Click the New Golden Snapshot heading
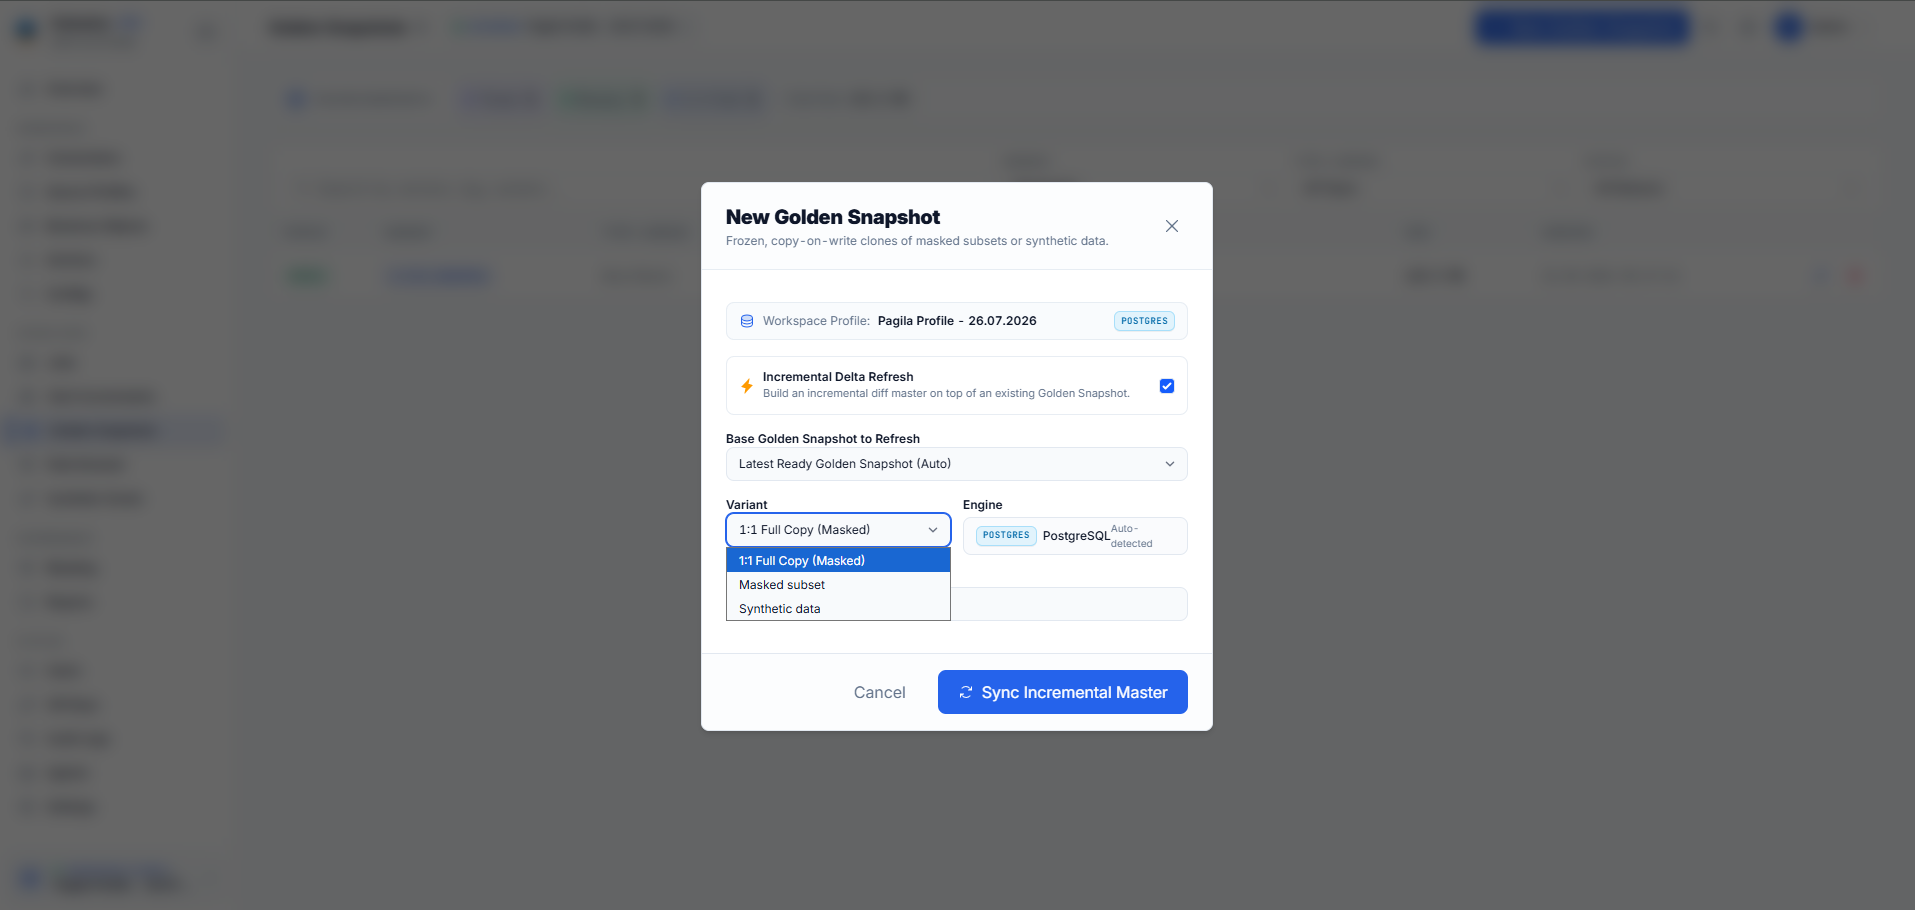Viewport: 1915px width, 910px height. click(x=832, y=217)
